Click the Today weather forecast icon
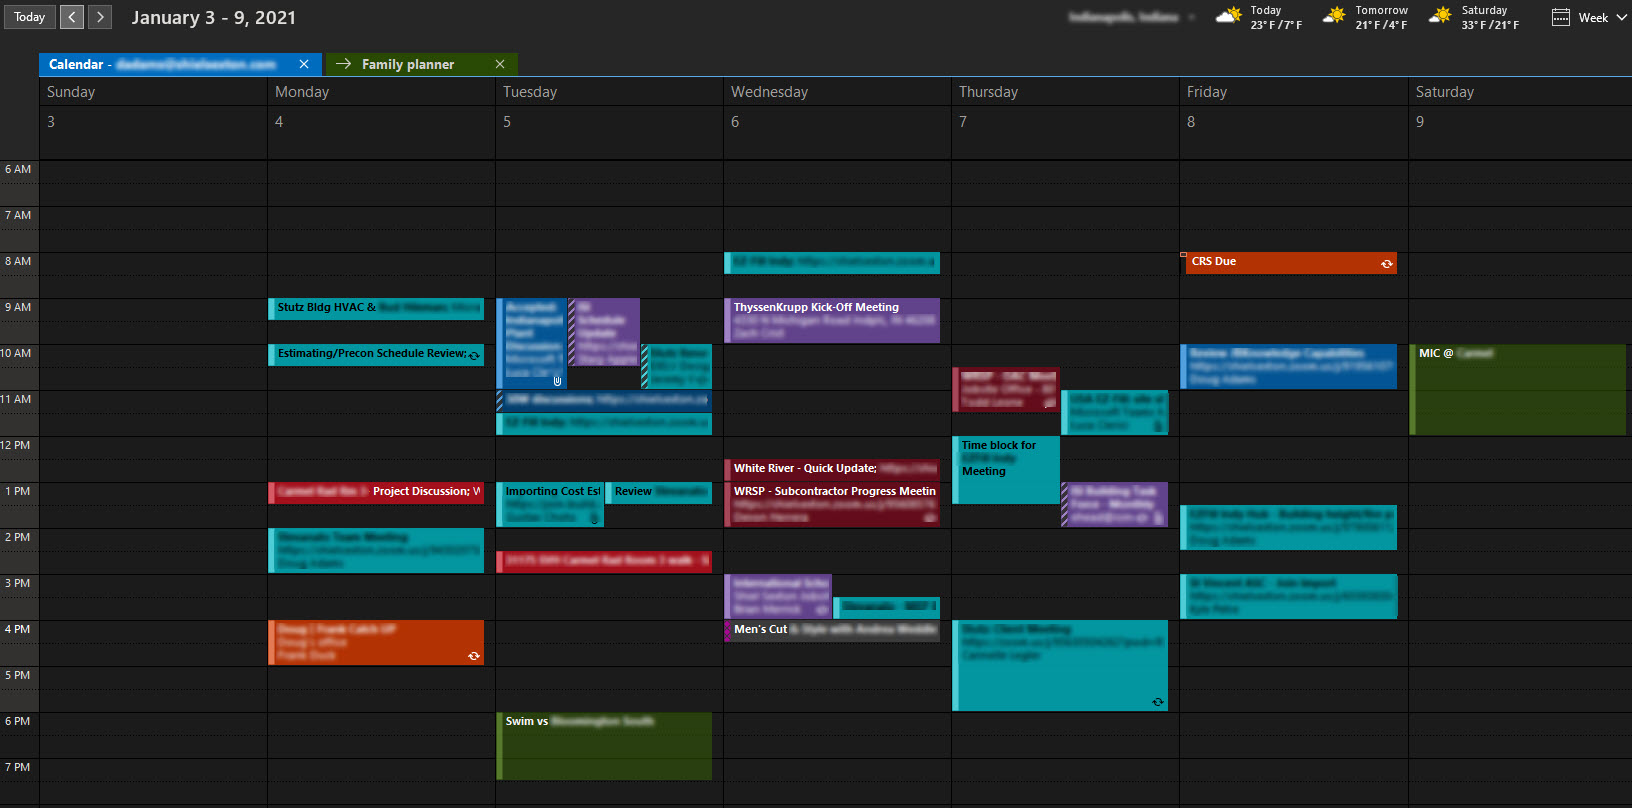1632x808 pixels. click(x=1228, y=17)
